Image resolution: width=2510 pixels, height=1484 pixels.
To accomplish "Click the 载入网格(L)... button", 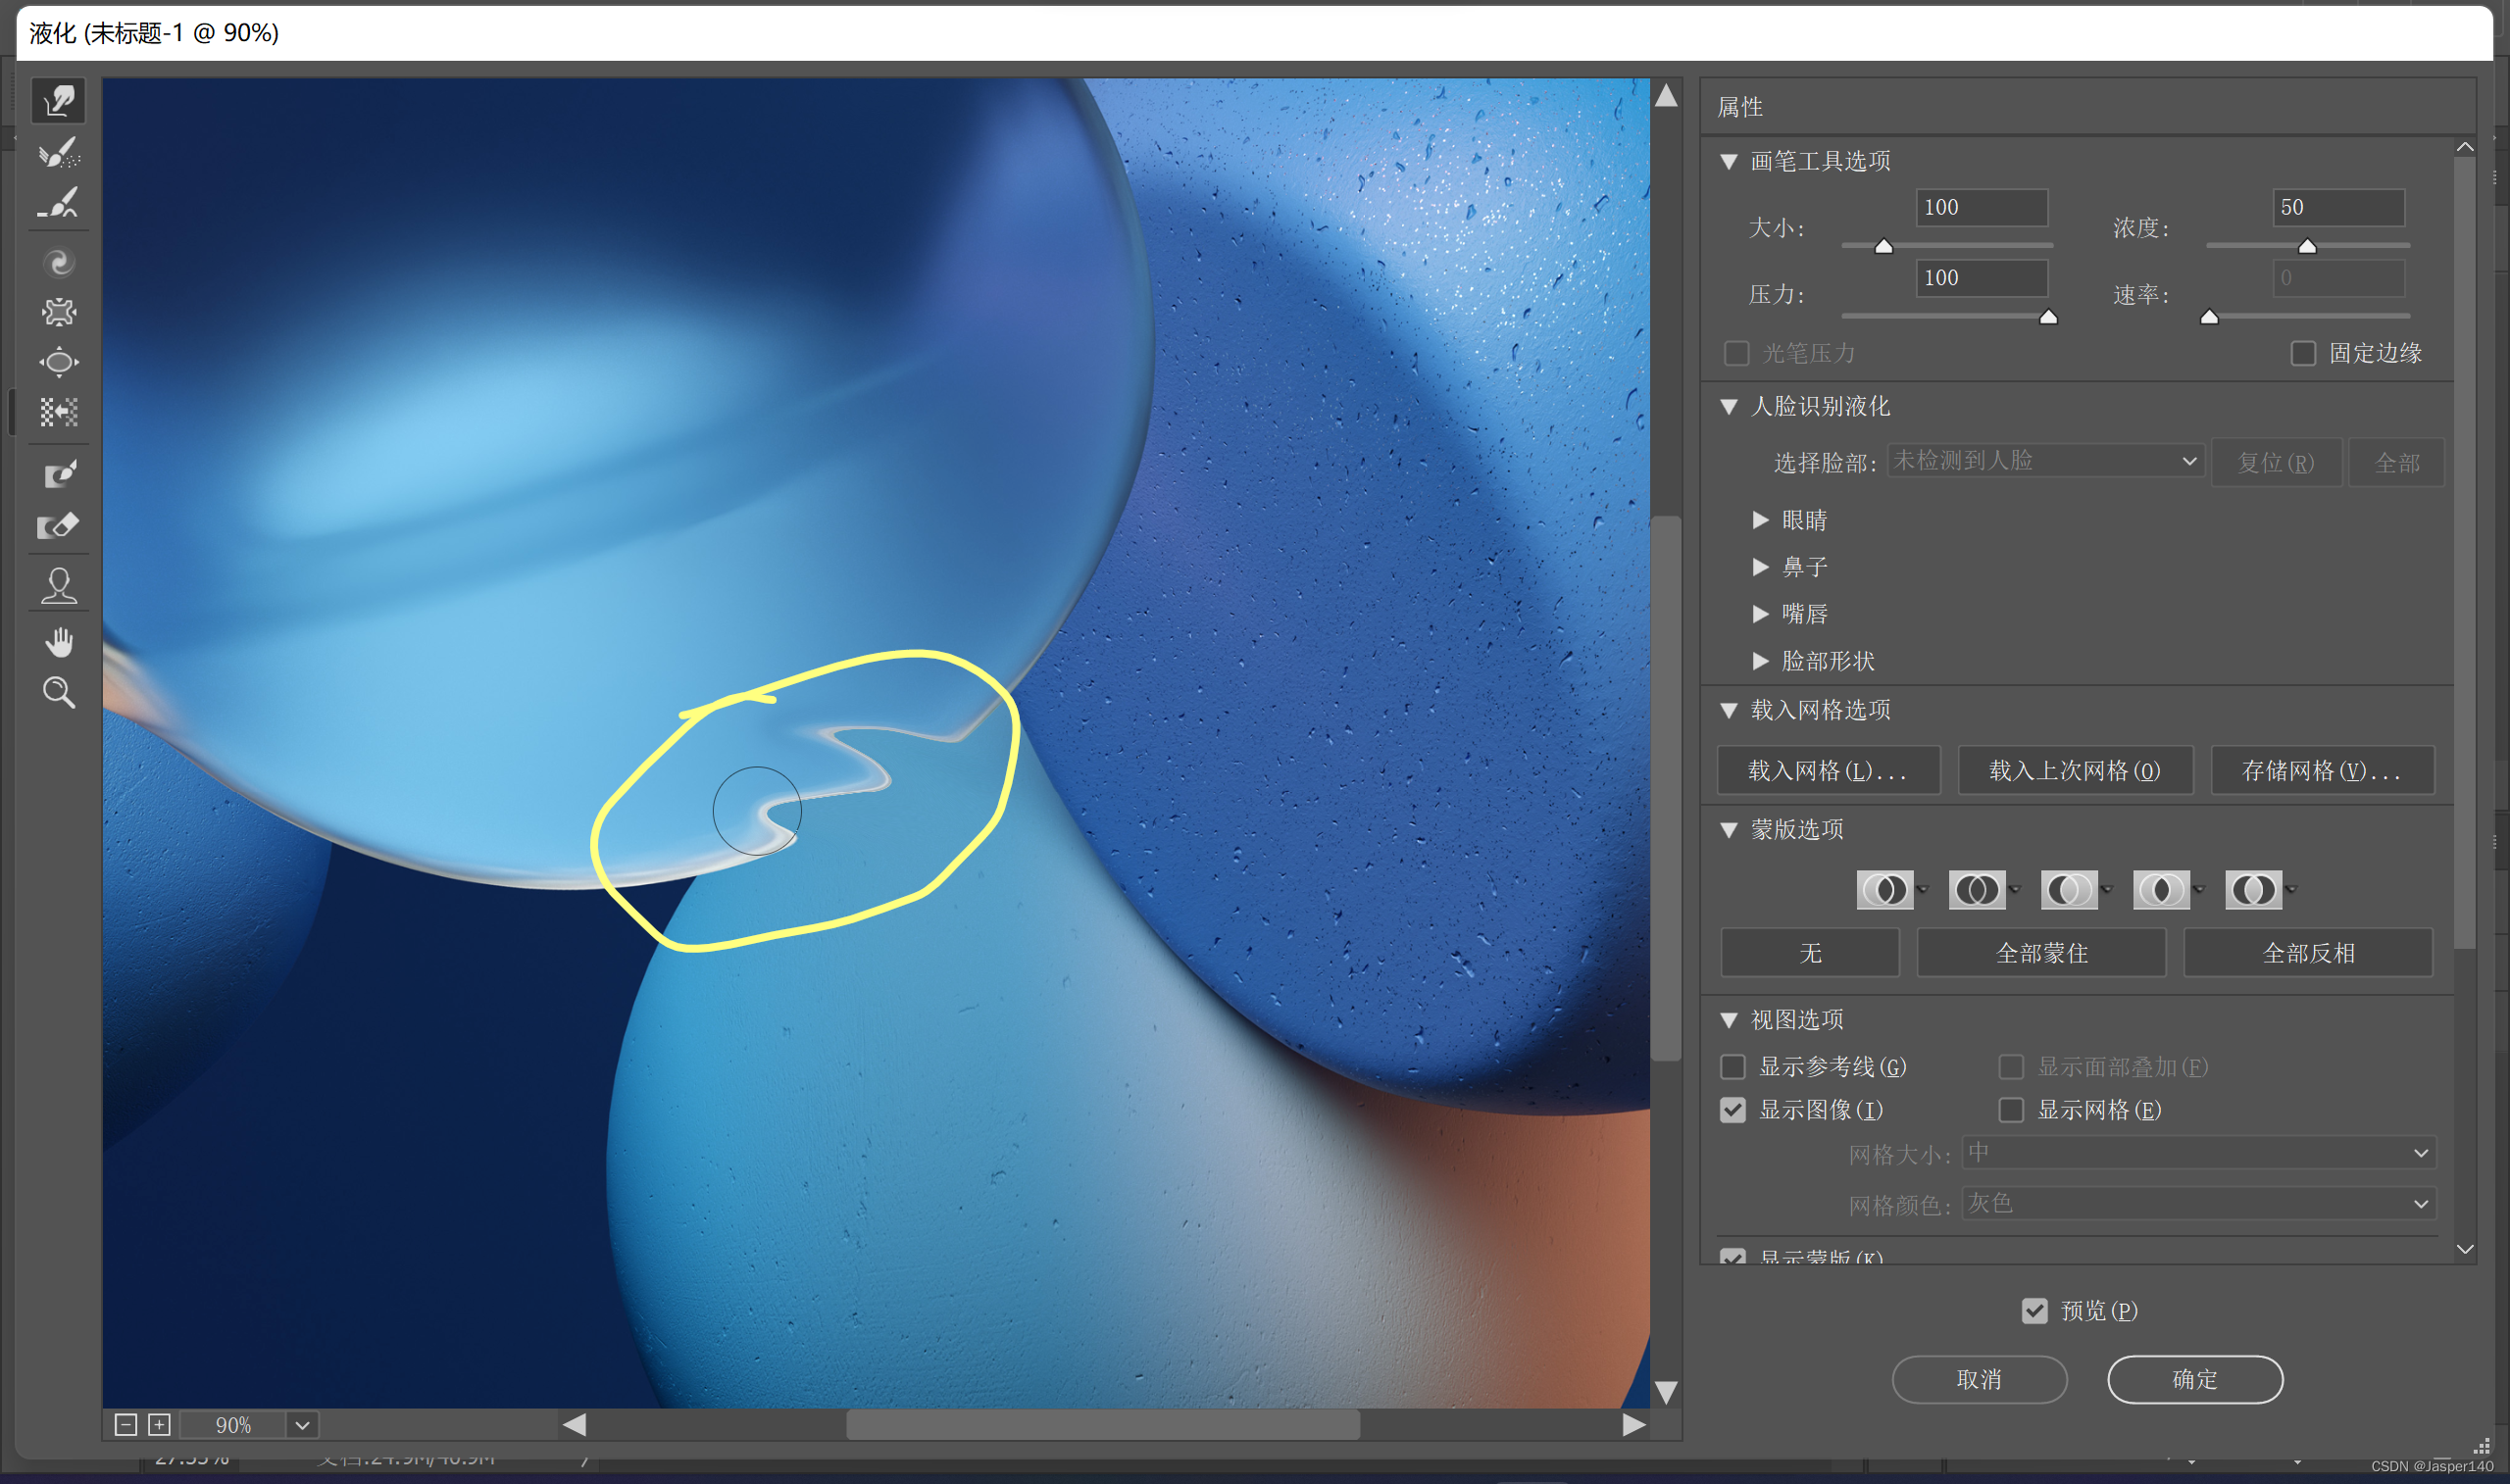I will pyautogui.click(x=1828, y=771).
